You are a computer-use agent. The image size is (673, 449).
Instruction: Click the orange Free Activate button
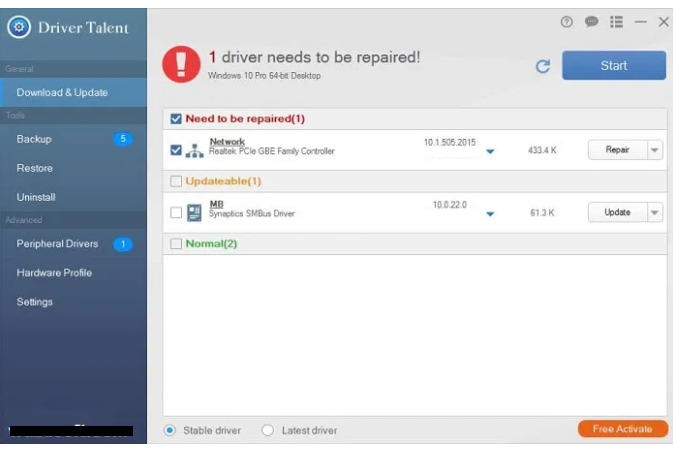[x=622, y=429]
